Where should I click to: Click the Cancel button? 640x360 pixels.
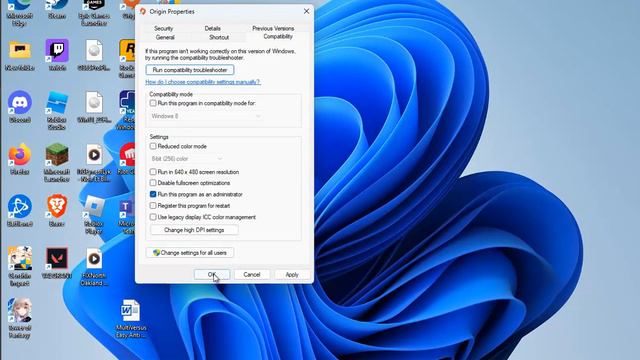(252, 275)
